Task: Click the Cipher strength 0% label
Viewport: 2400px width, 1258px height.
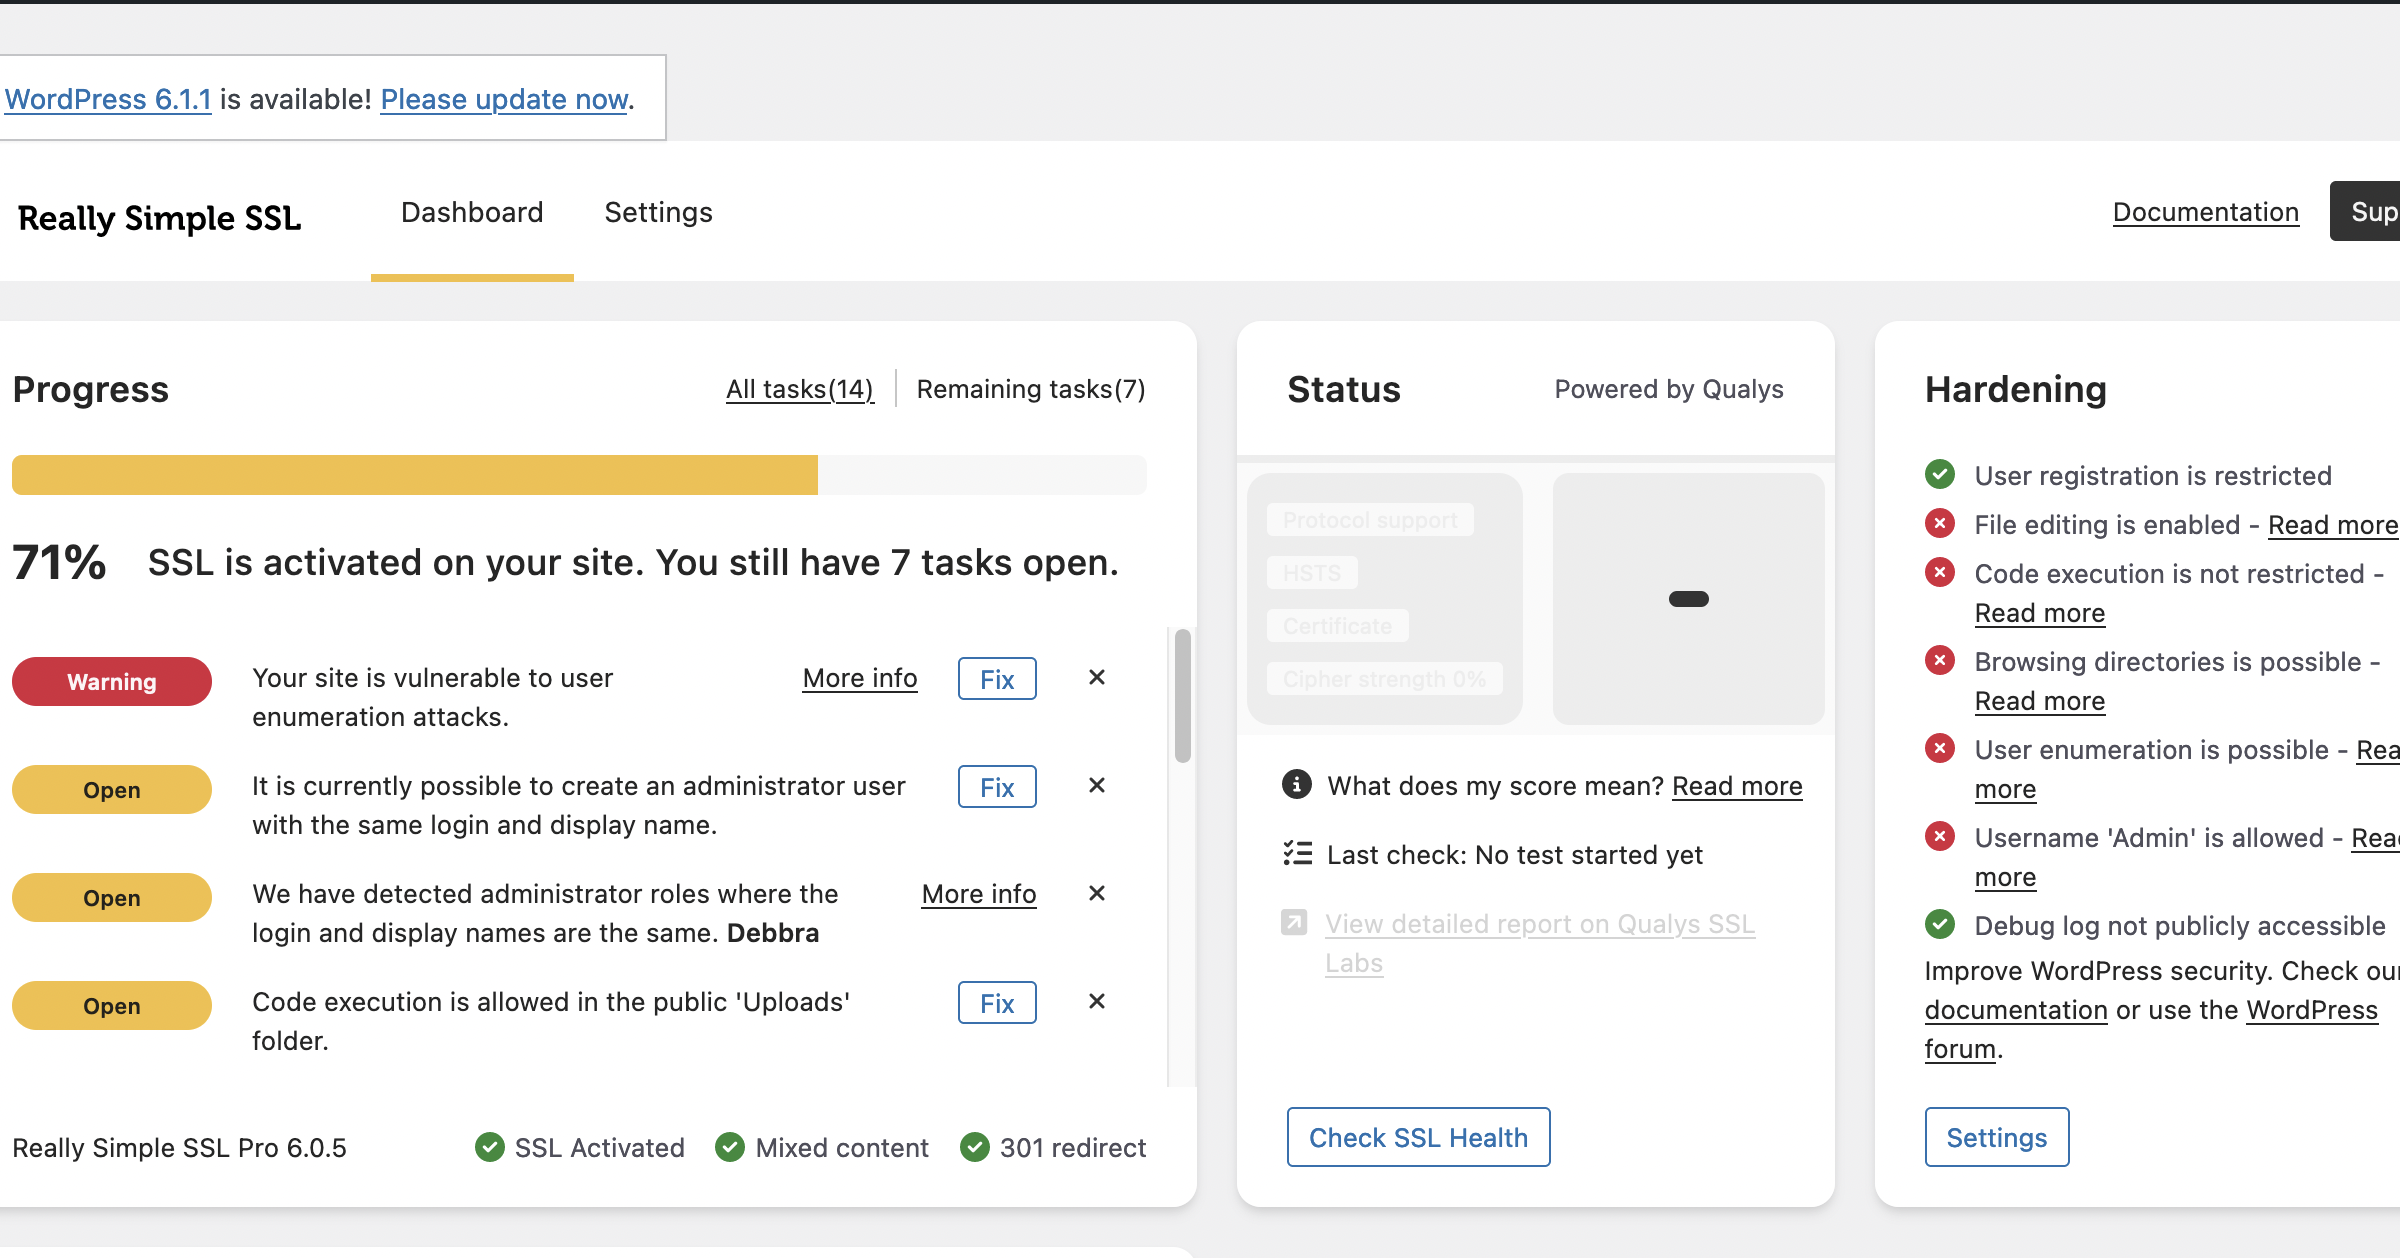Action: coord(1384,679)
